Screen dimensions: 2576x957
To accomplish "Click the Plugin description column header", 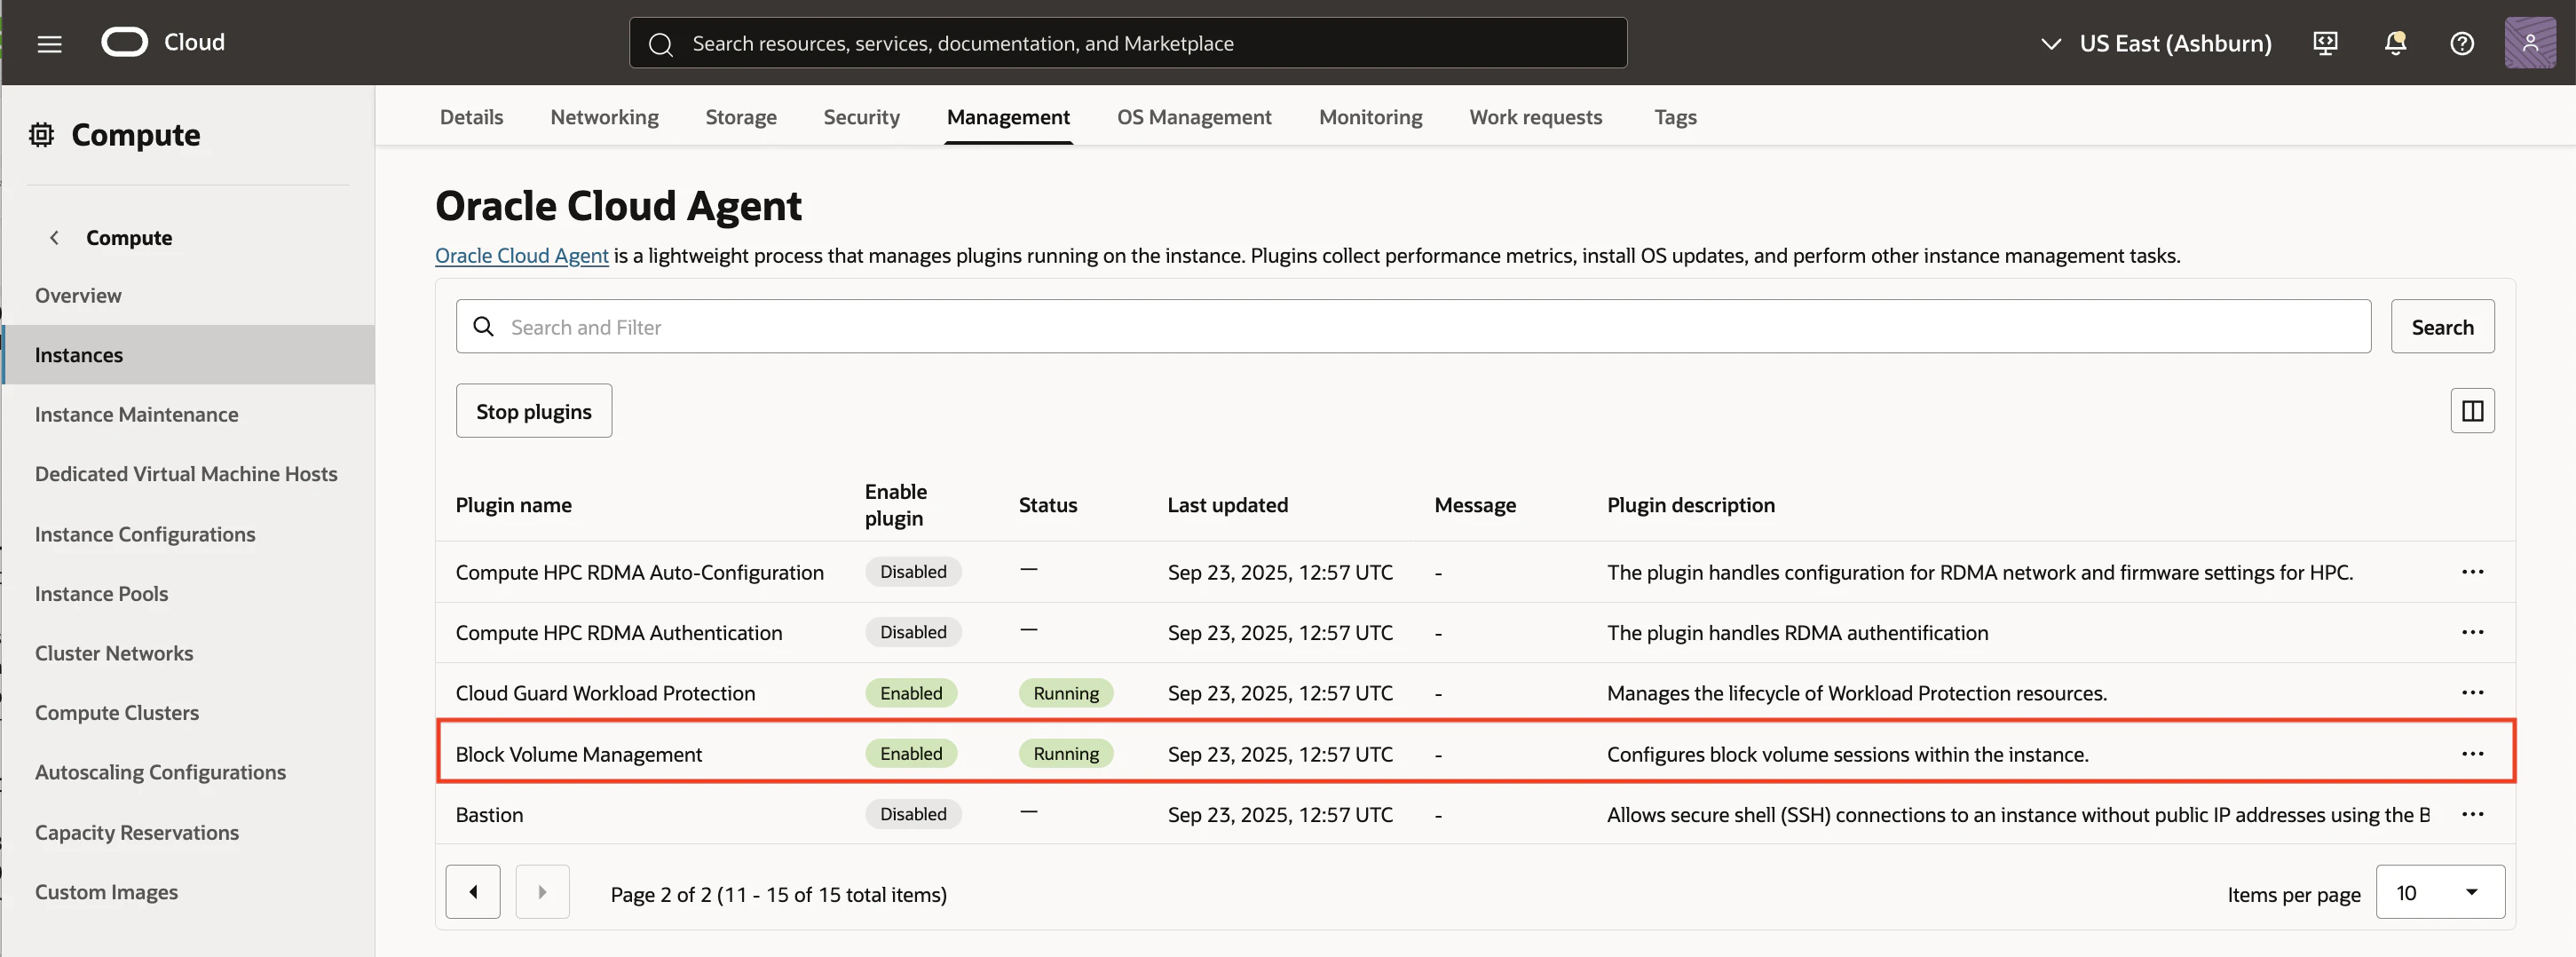I will pos(1691,505).
